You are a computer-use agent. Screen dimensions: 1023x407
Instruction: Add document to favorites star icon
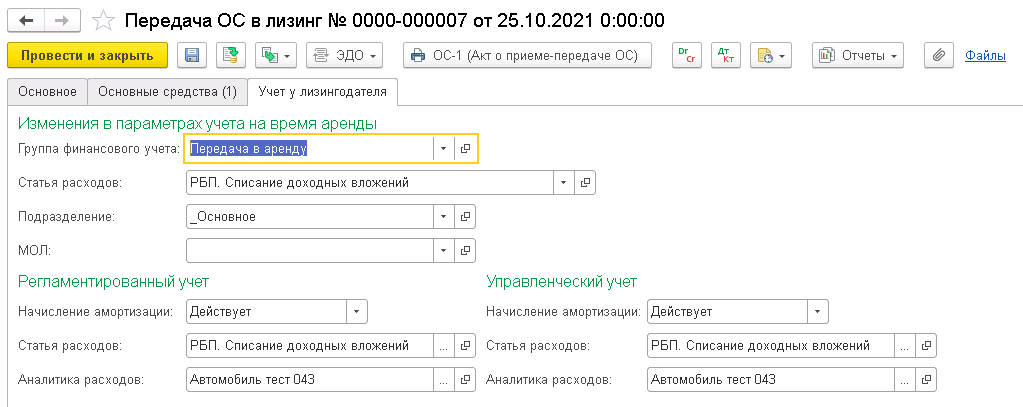103,20
